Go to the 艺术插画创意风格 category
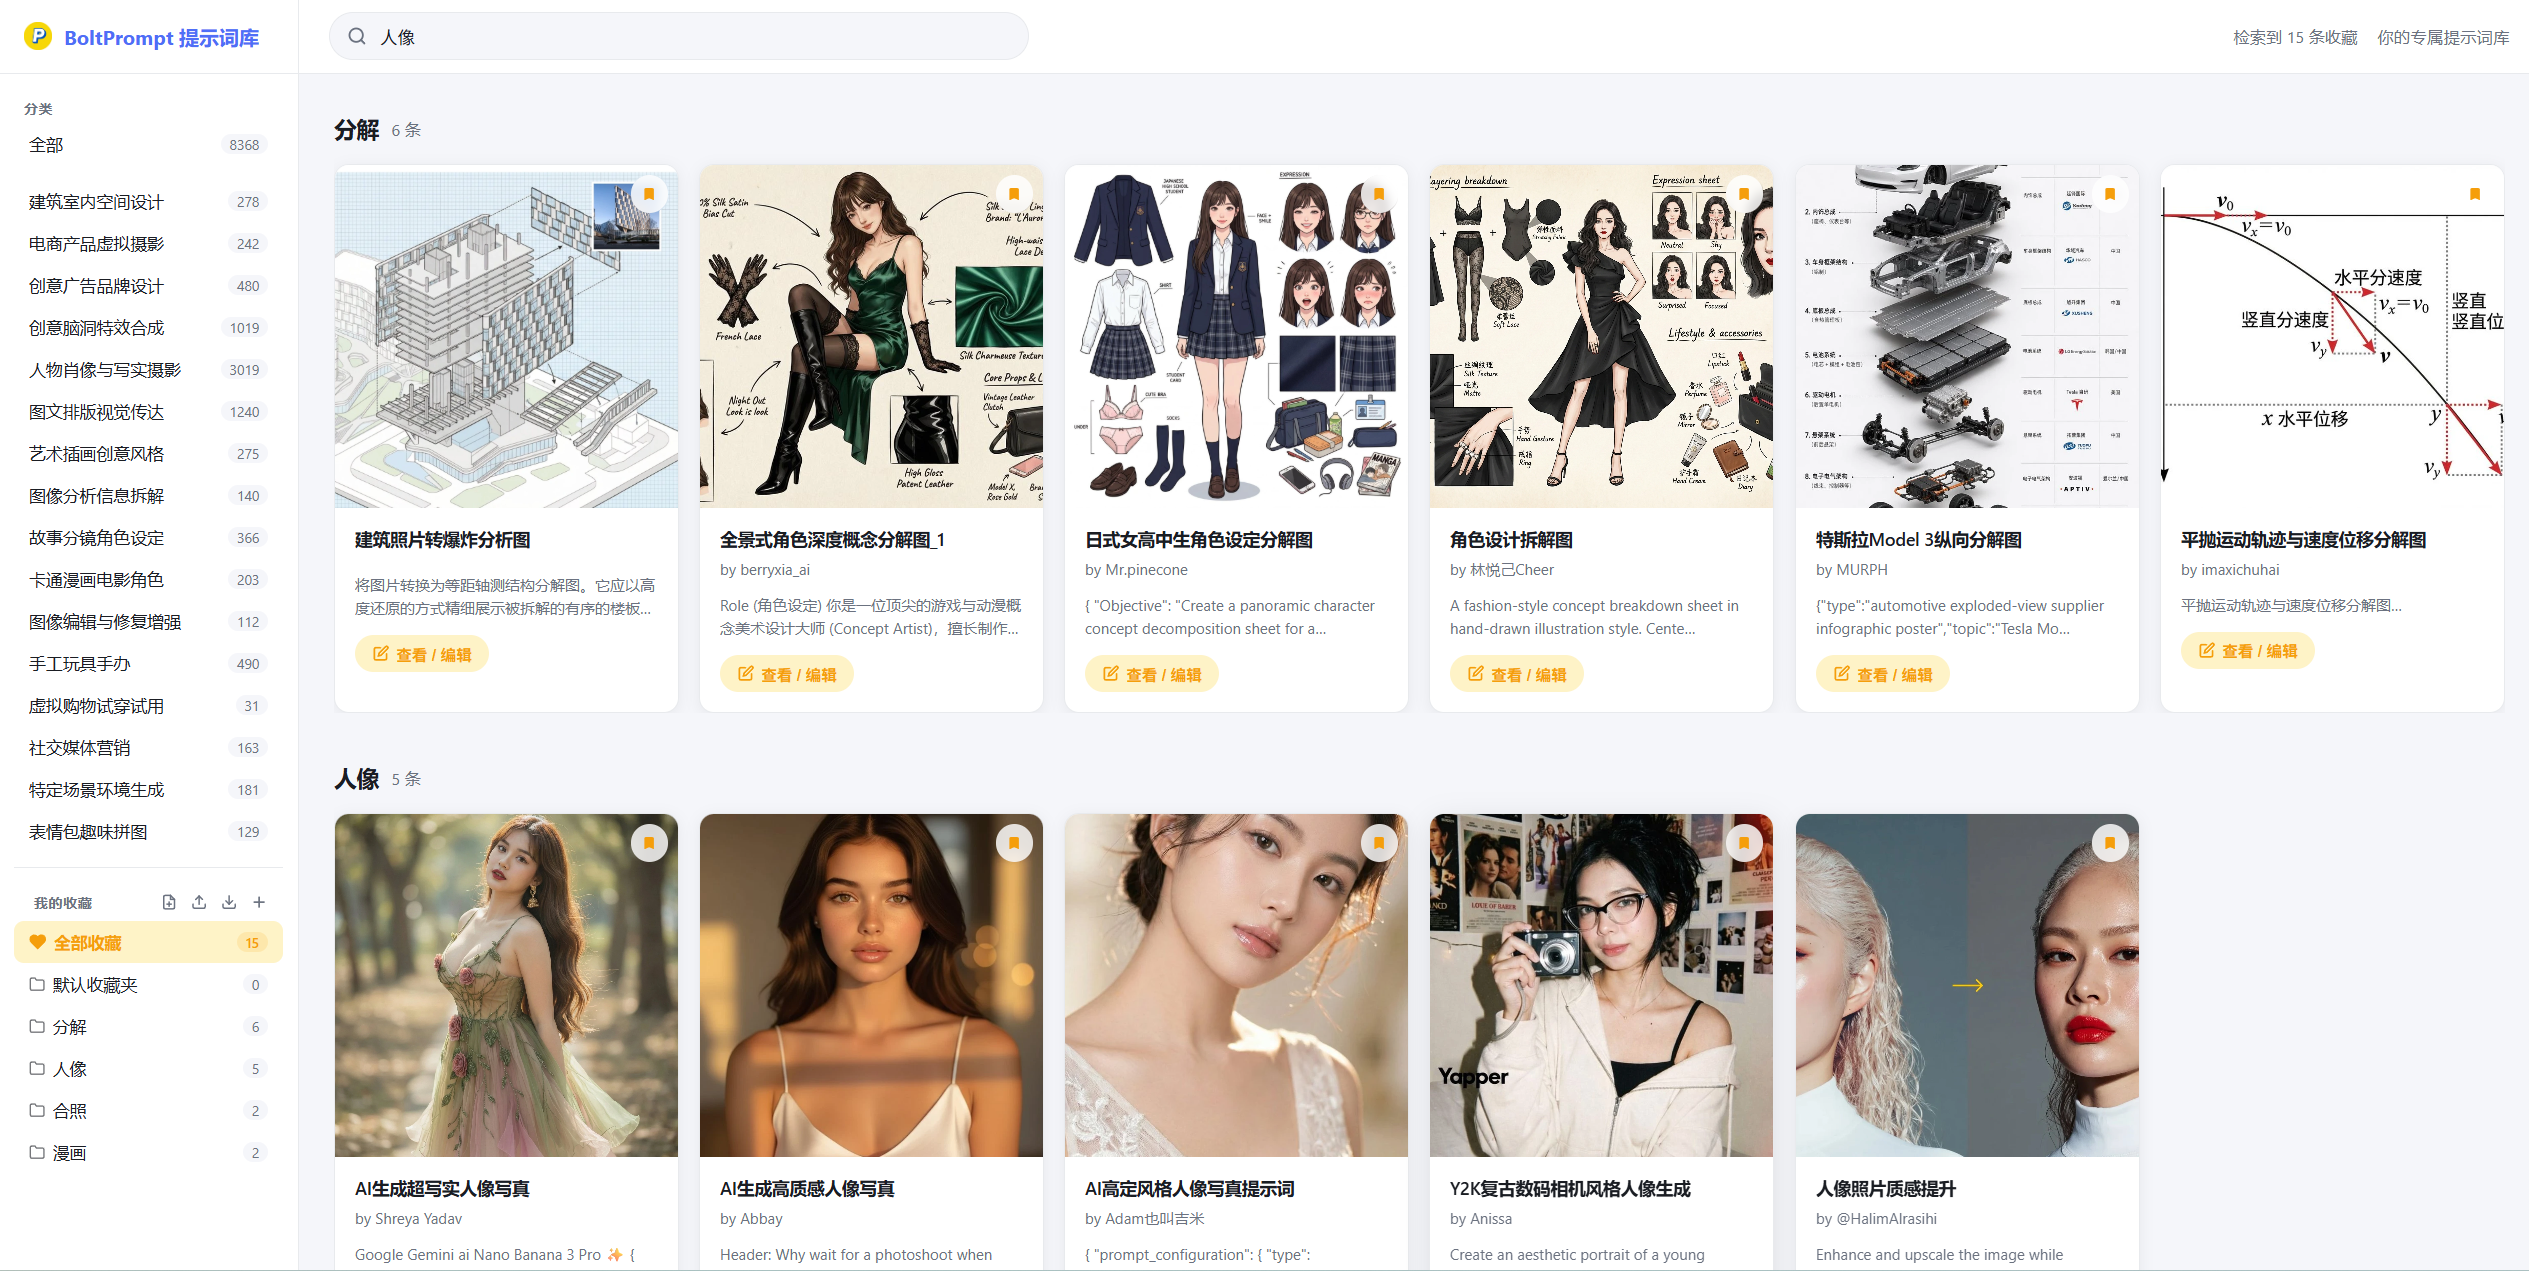This screenshot has width=2529, height=1271. coord(148,454)
